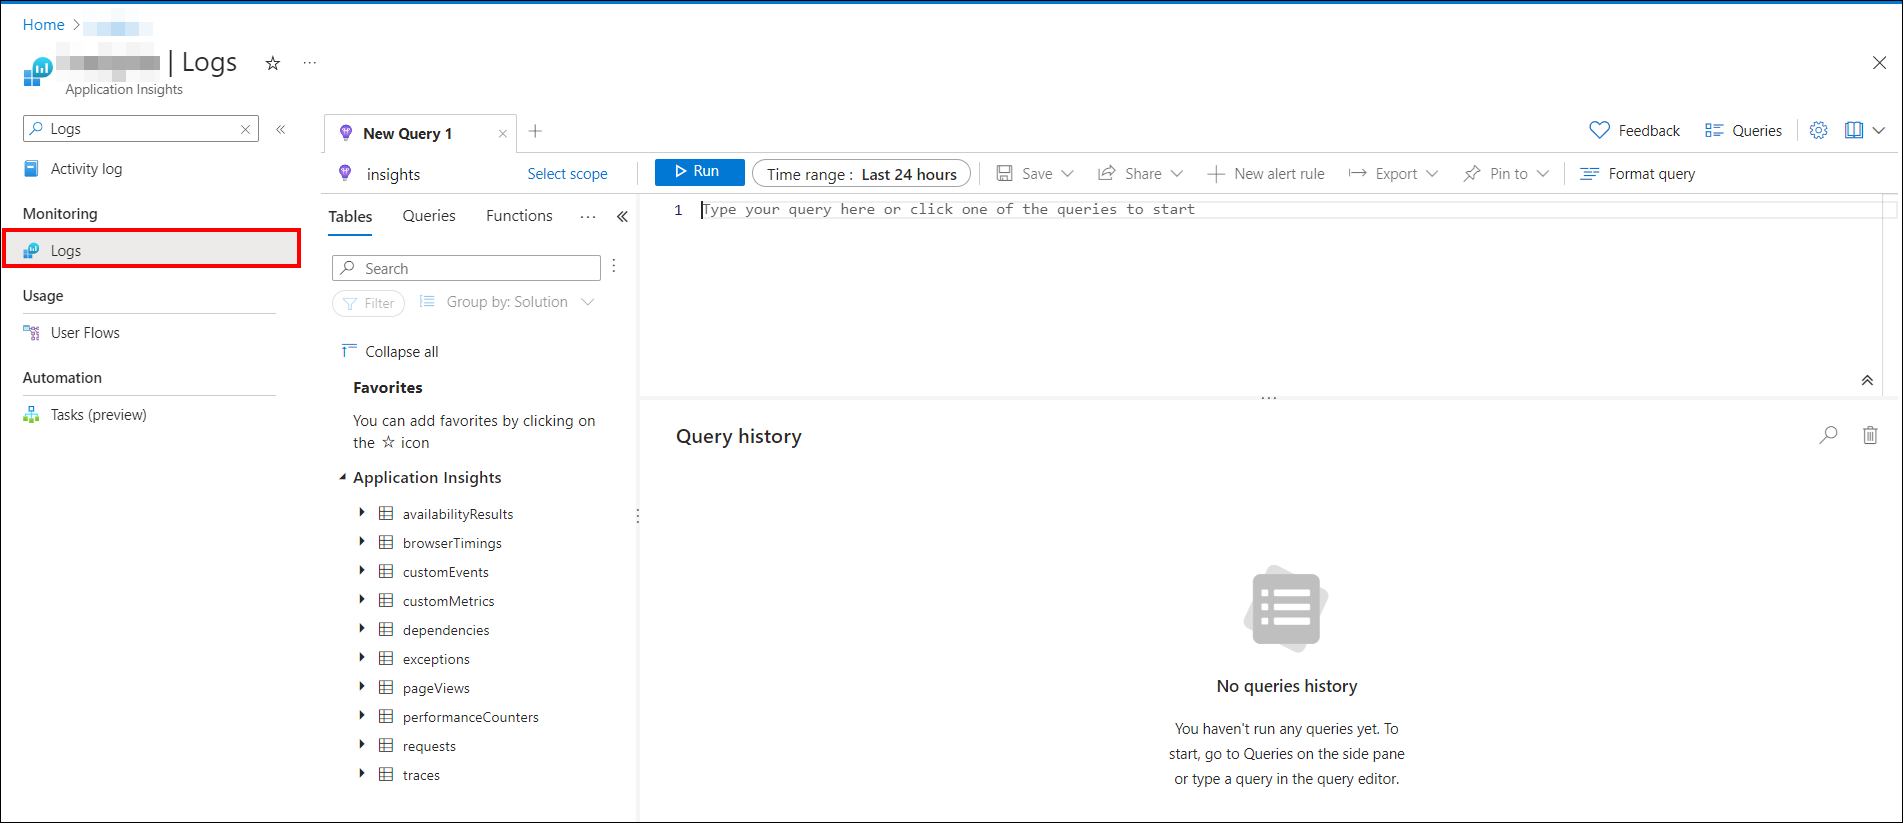
Task: Select the traces table name
Action: pyautogui.click(x=421, y=775)
